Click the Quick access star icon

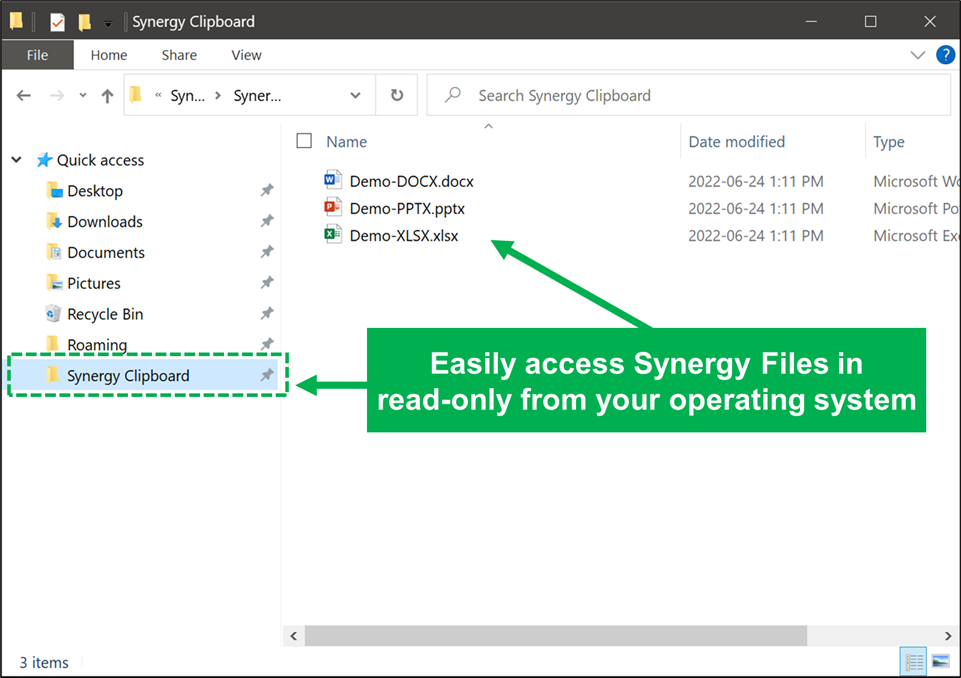44,160
